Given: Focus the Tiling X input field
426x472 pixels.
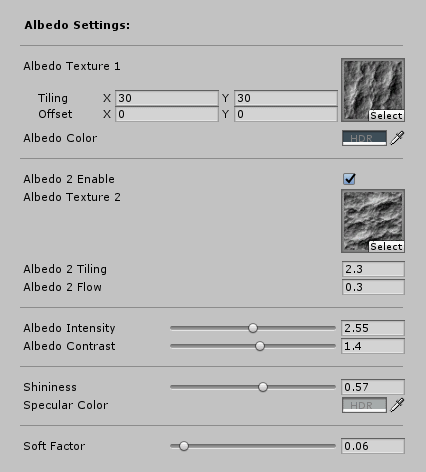Looking at the screenshot, I should (x=167, y=98).
